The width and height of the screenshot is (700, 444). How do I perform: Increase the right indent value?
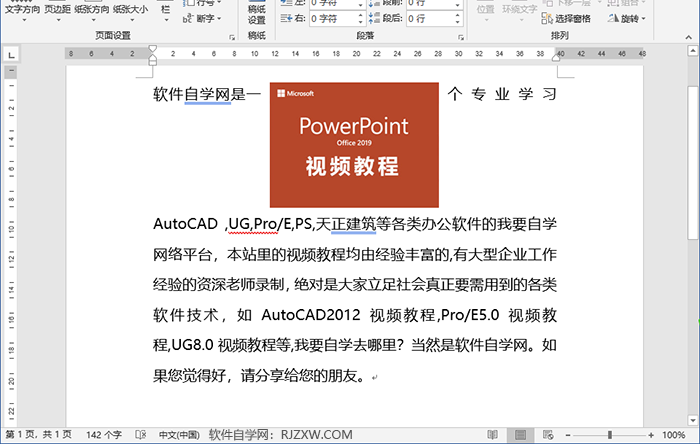(x=361, y=16)
